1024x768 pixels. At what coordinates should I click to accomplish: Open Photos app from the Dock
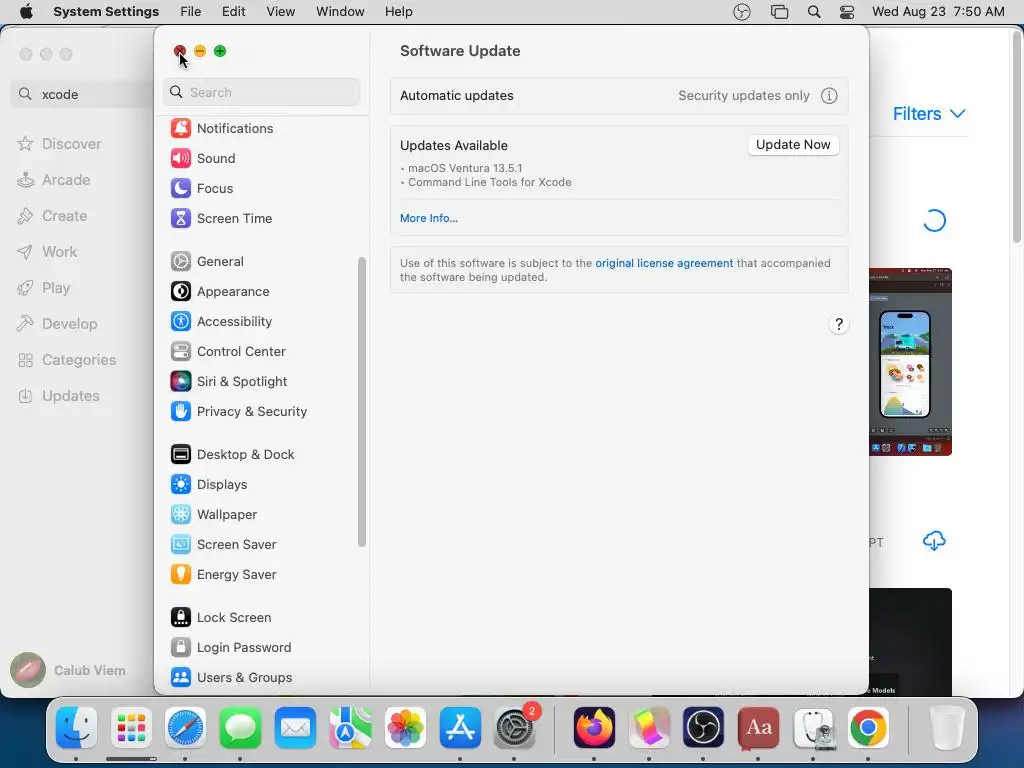pyautogui.click(x=406, y=728)
